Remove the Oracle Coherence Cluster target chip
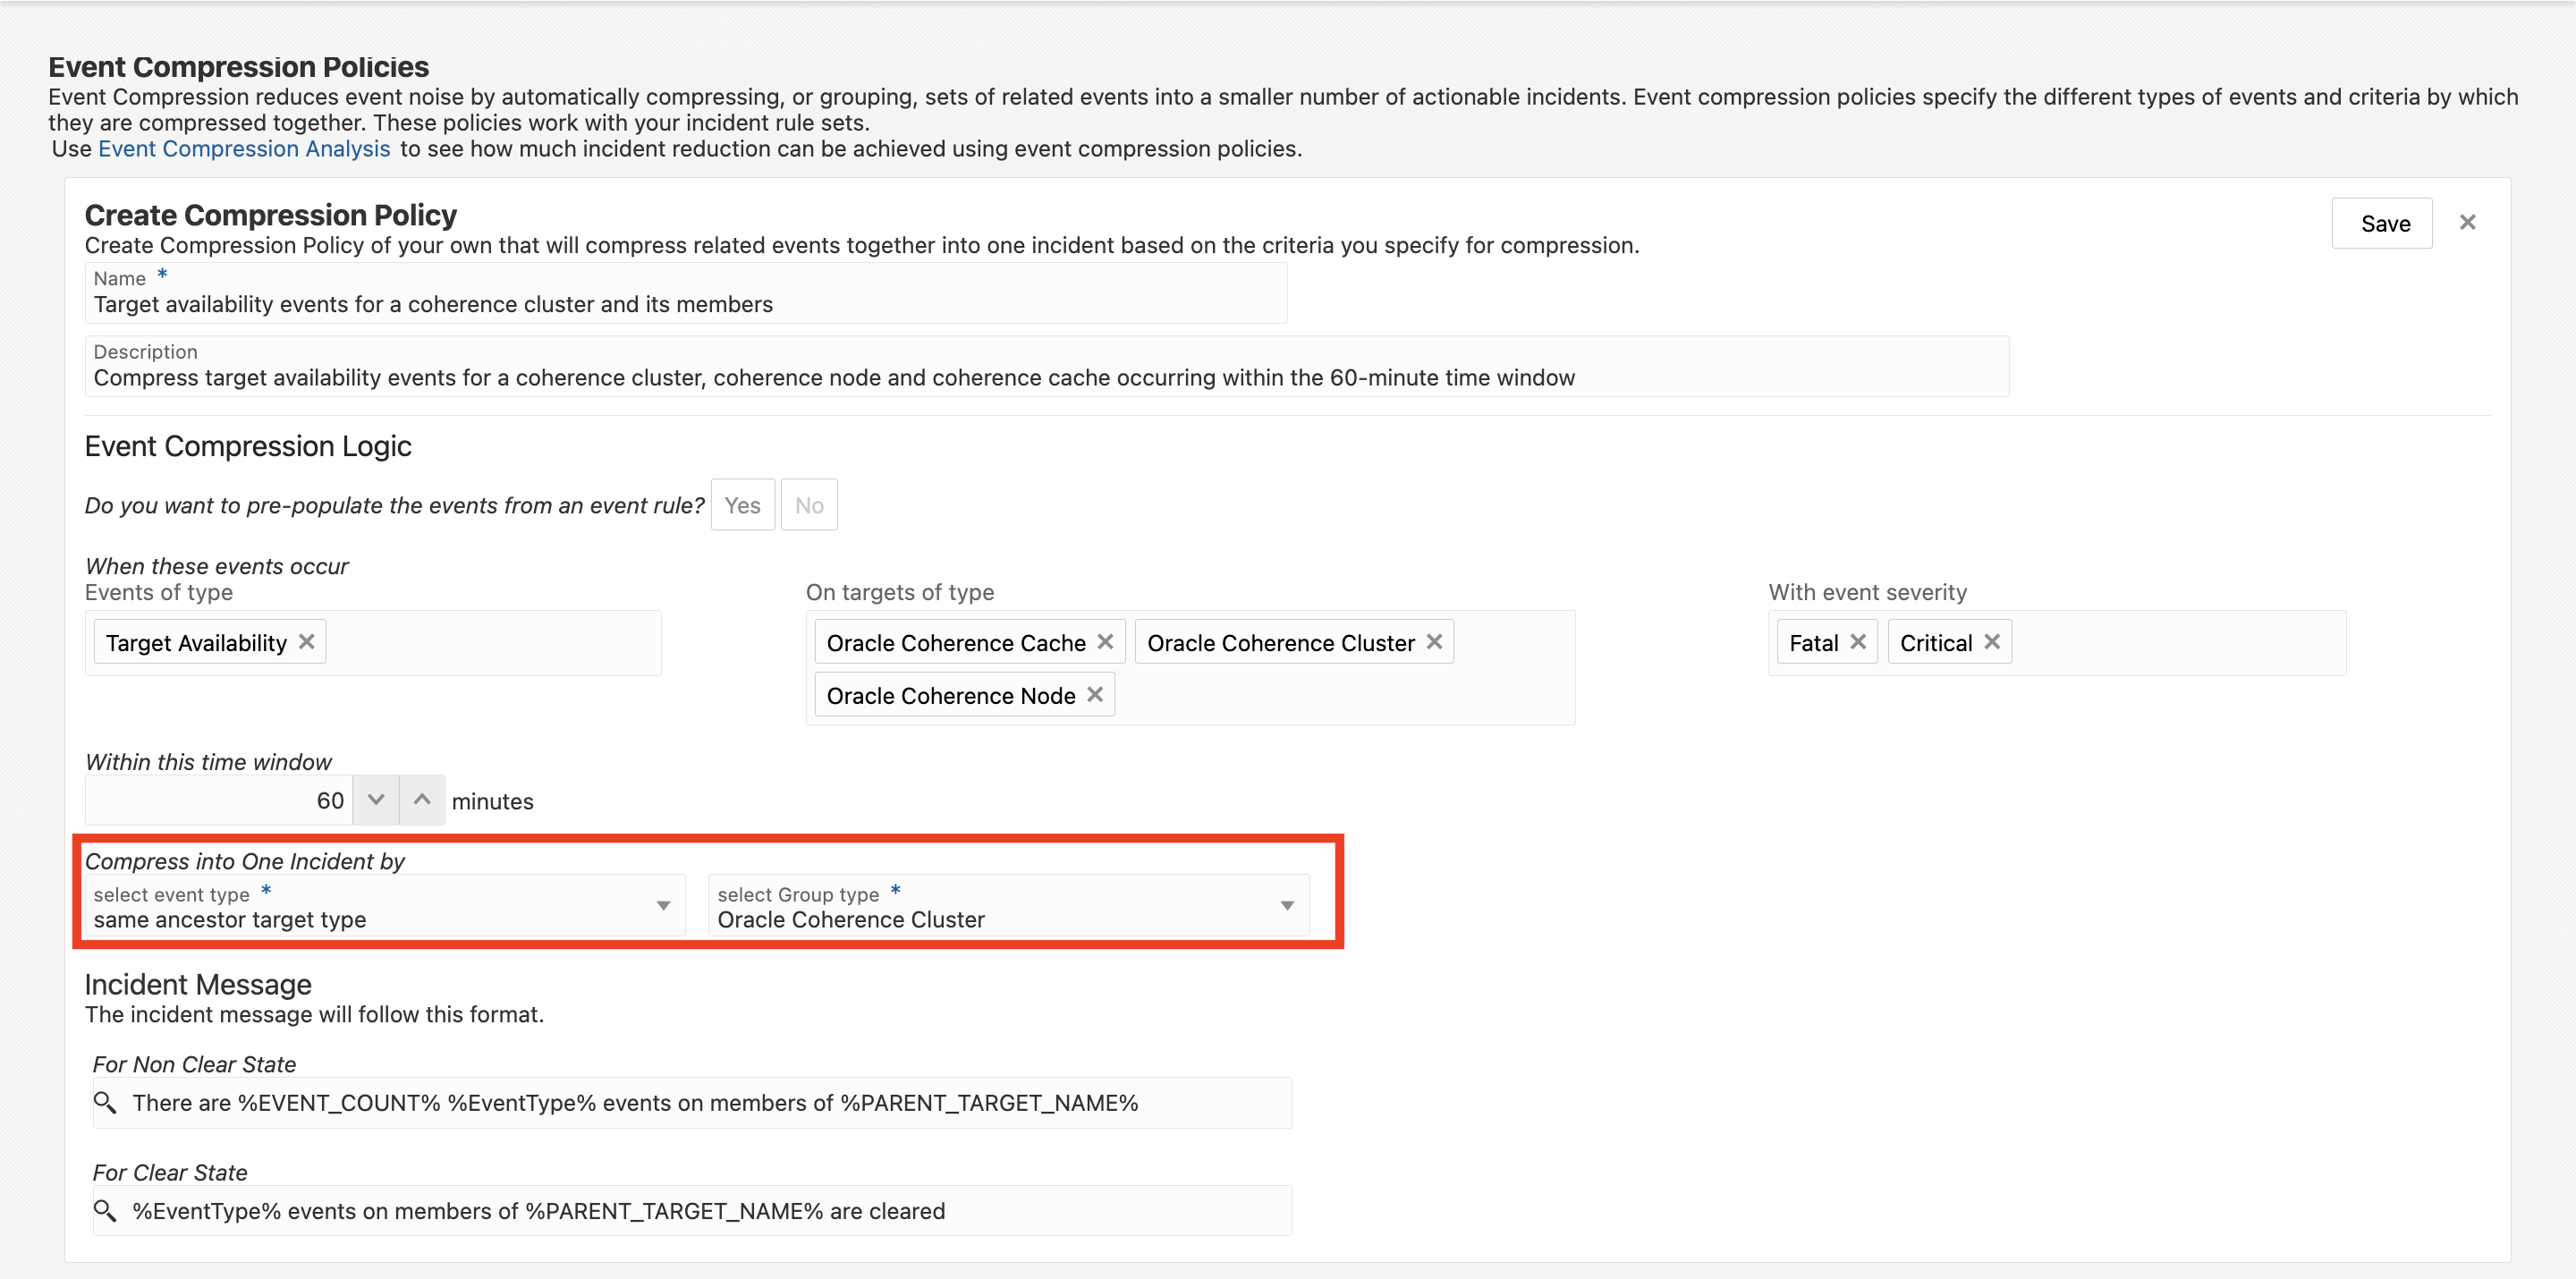The image size is (2576, 1279). click(x=1434, y=642)
